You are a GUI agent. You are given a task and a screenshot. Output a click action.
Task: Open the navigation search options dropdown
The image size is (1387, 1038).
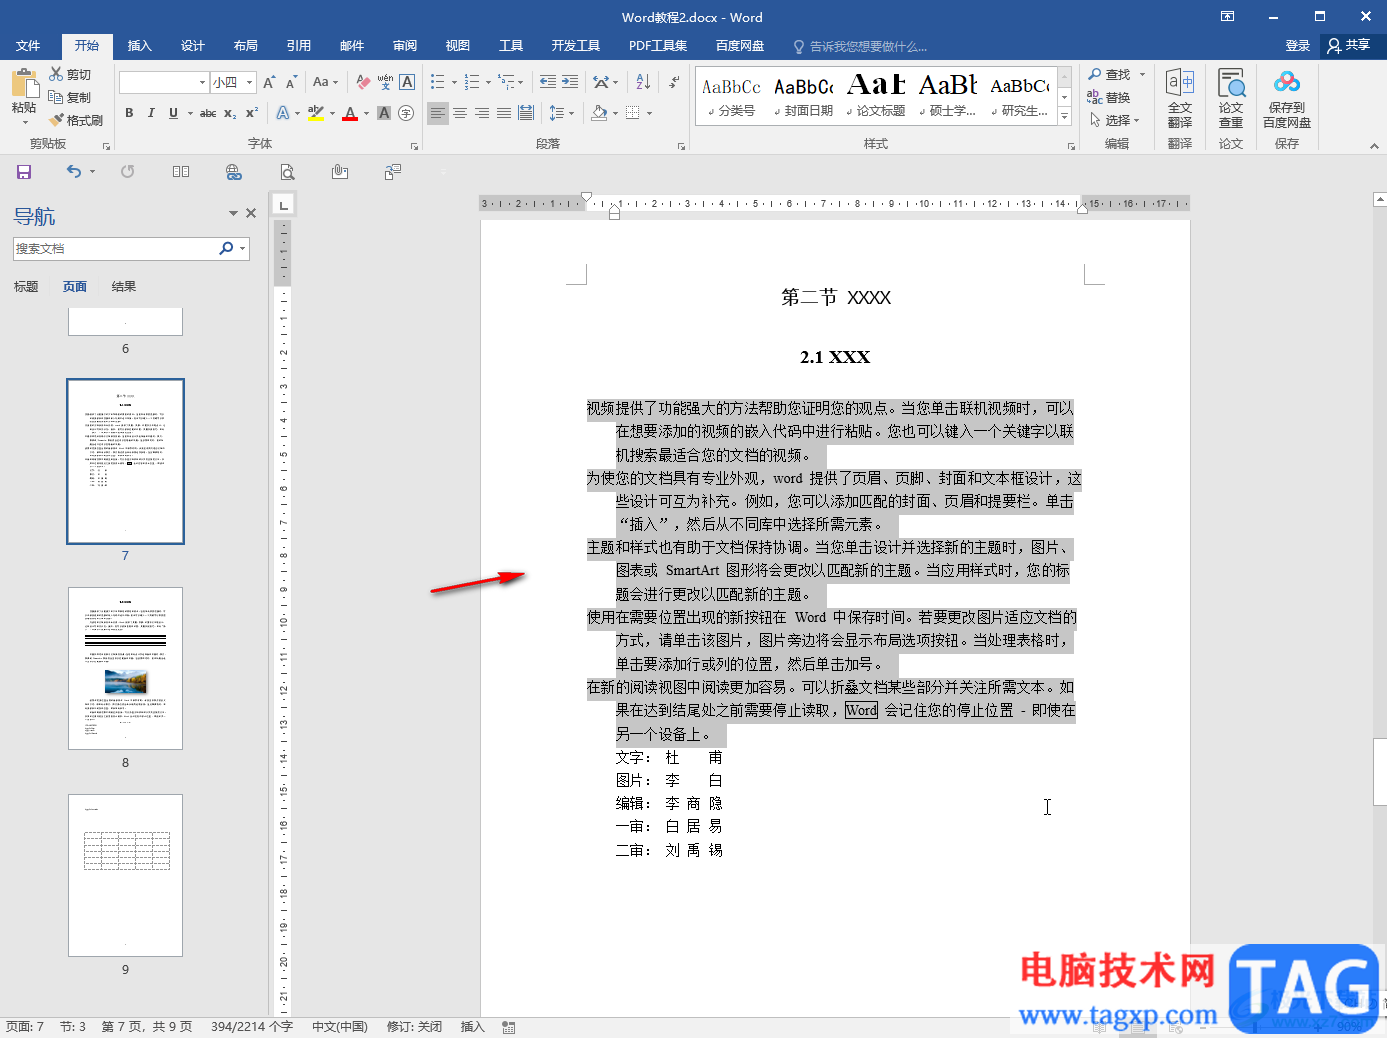click(x=243, y=249)
